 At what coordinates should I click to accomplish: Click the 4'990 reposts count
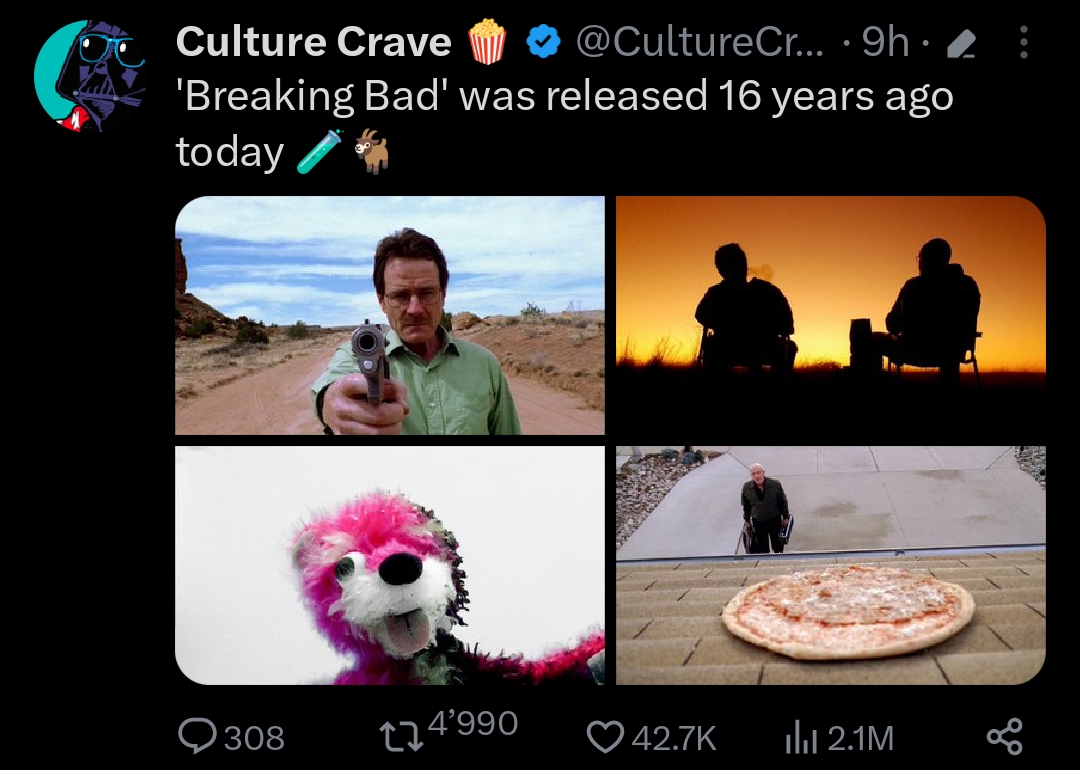point(472,724)
